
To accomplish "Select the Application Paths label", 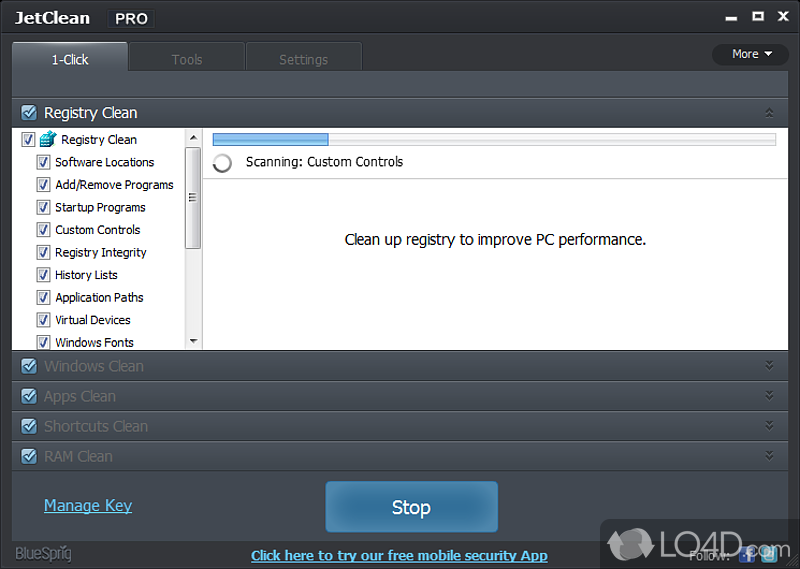I will coord(99,297).
